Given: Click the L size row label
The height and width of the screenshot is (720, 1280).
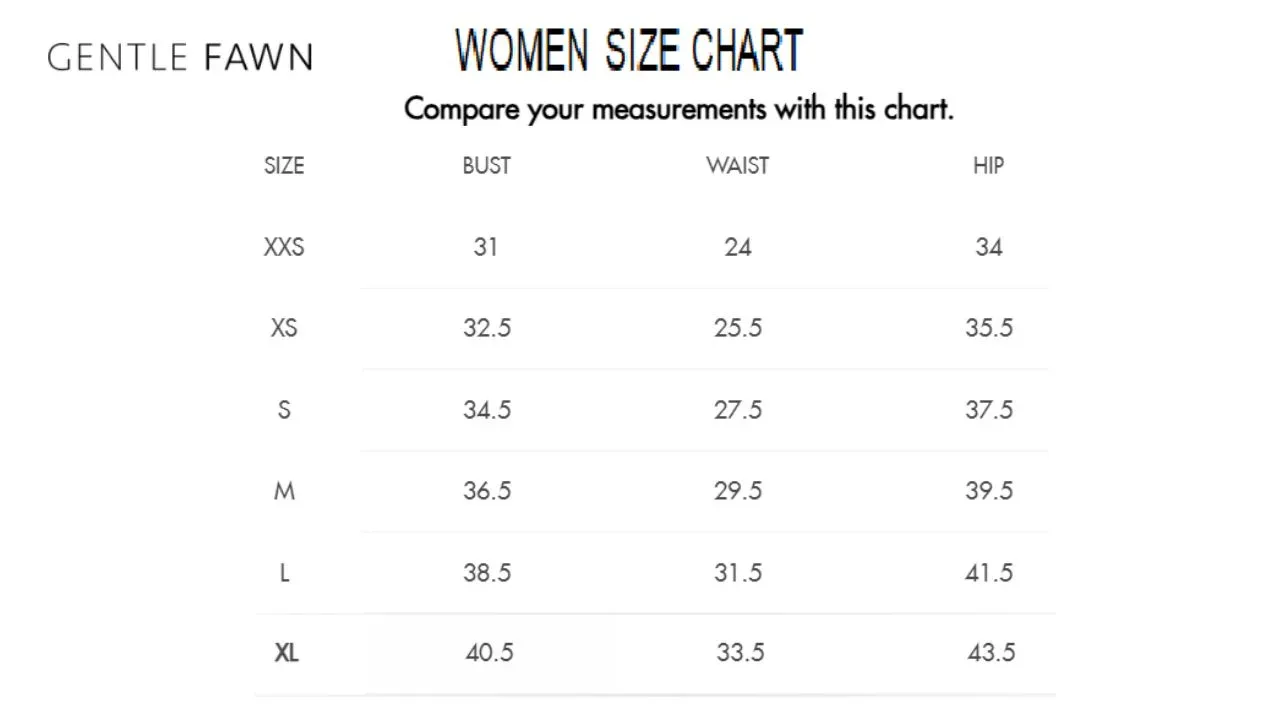Looking at the screenshot, I should 285,573.
